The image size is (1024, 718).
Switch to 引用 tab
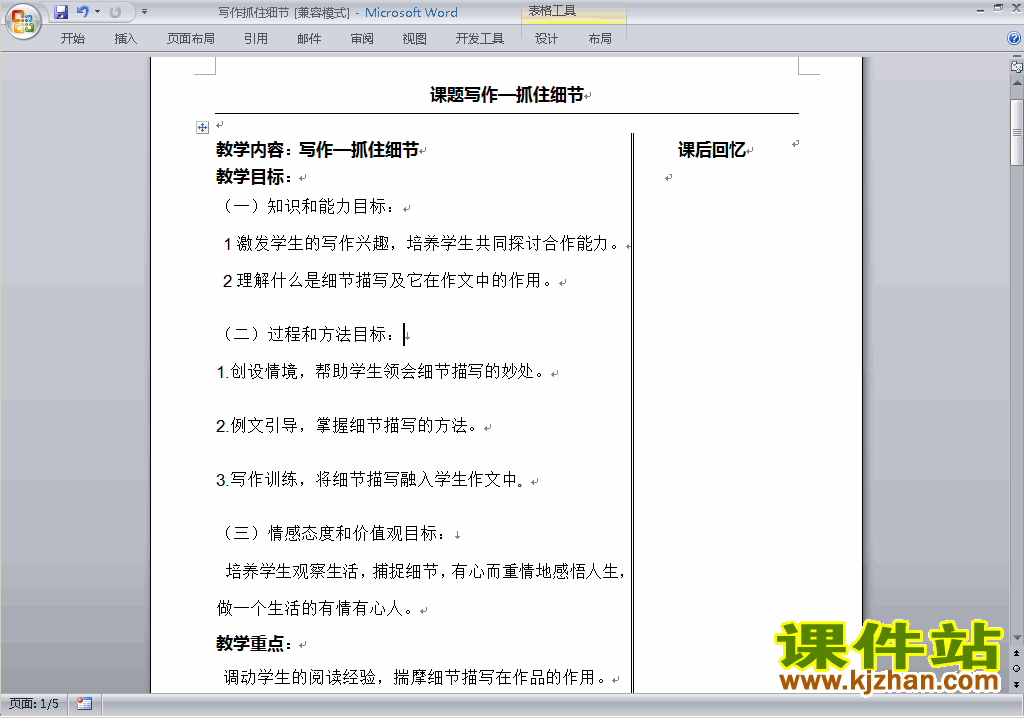256,39
